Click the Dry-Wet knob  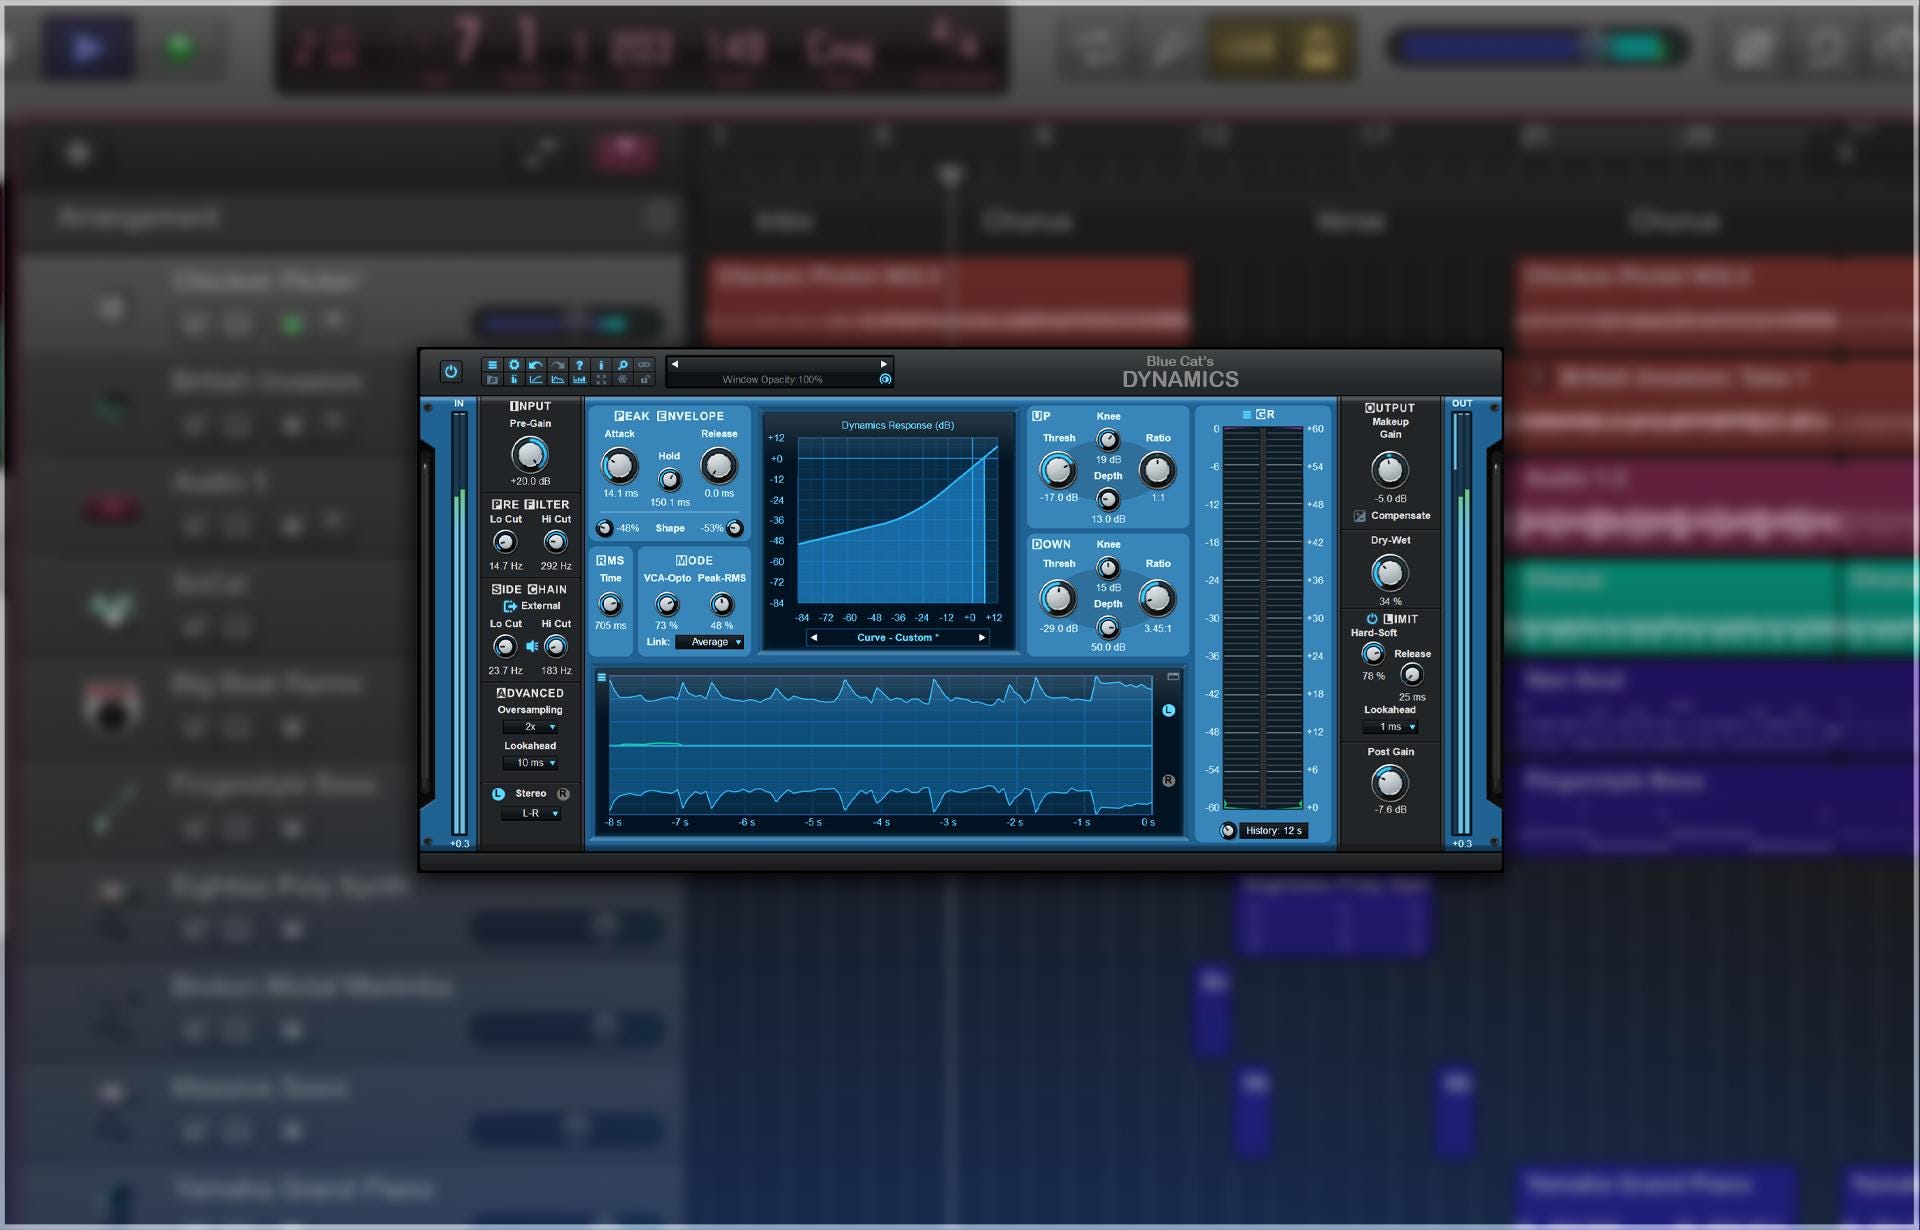[1389, 573]
